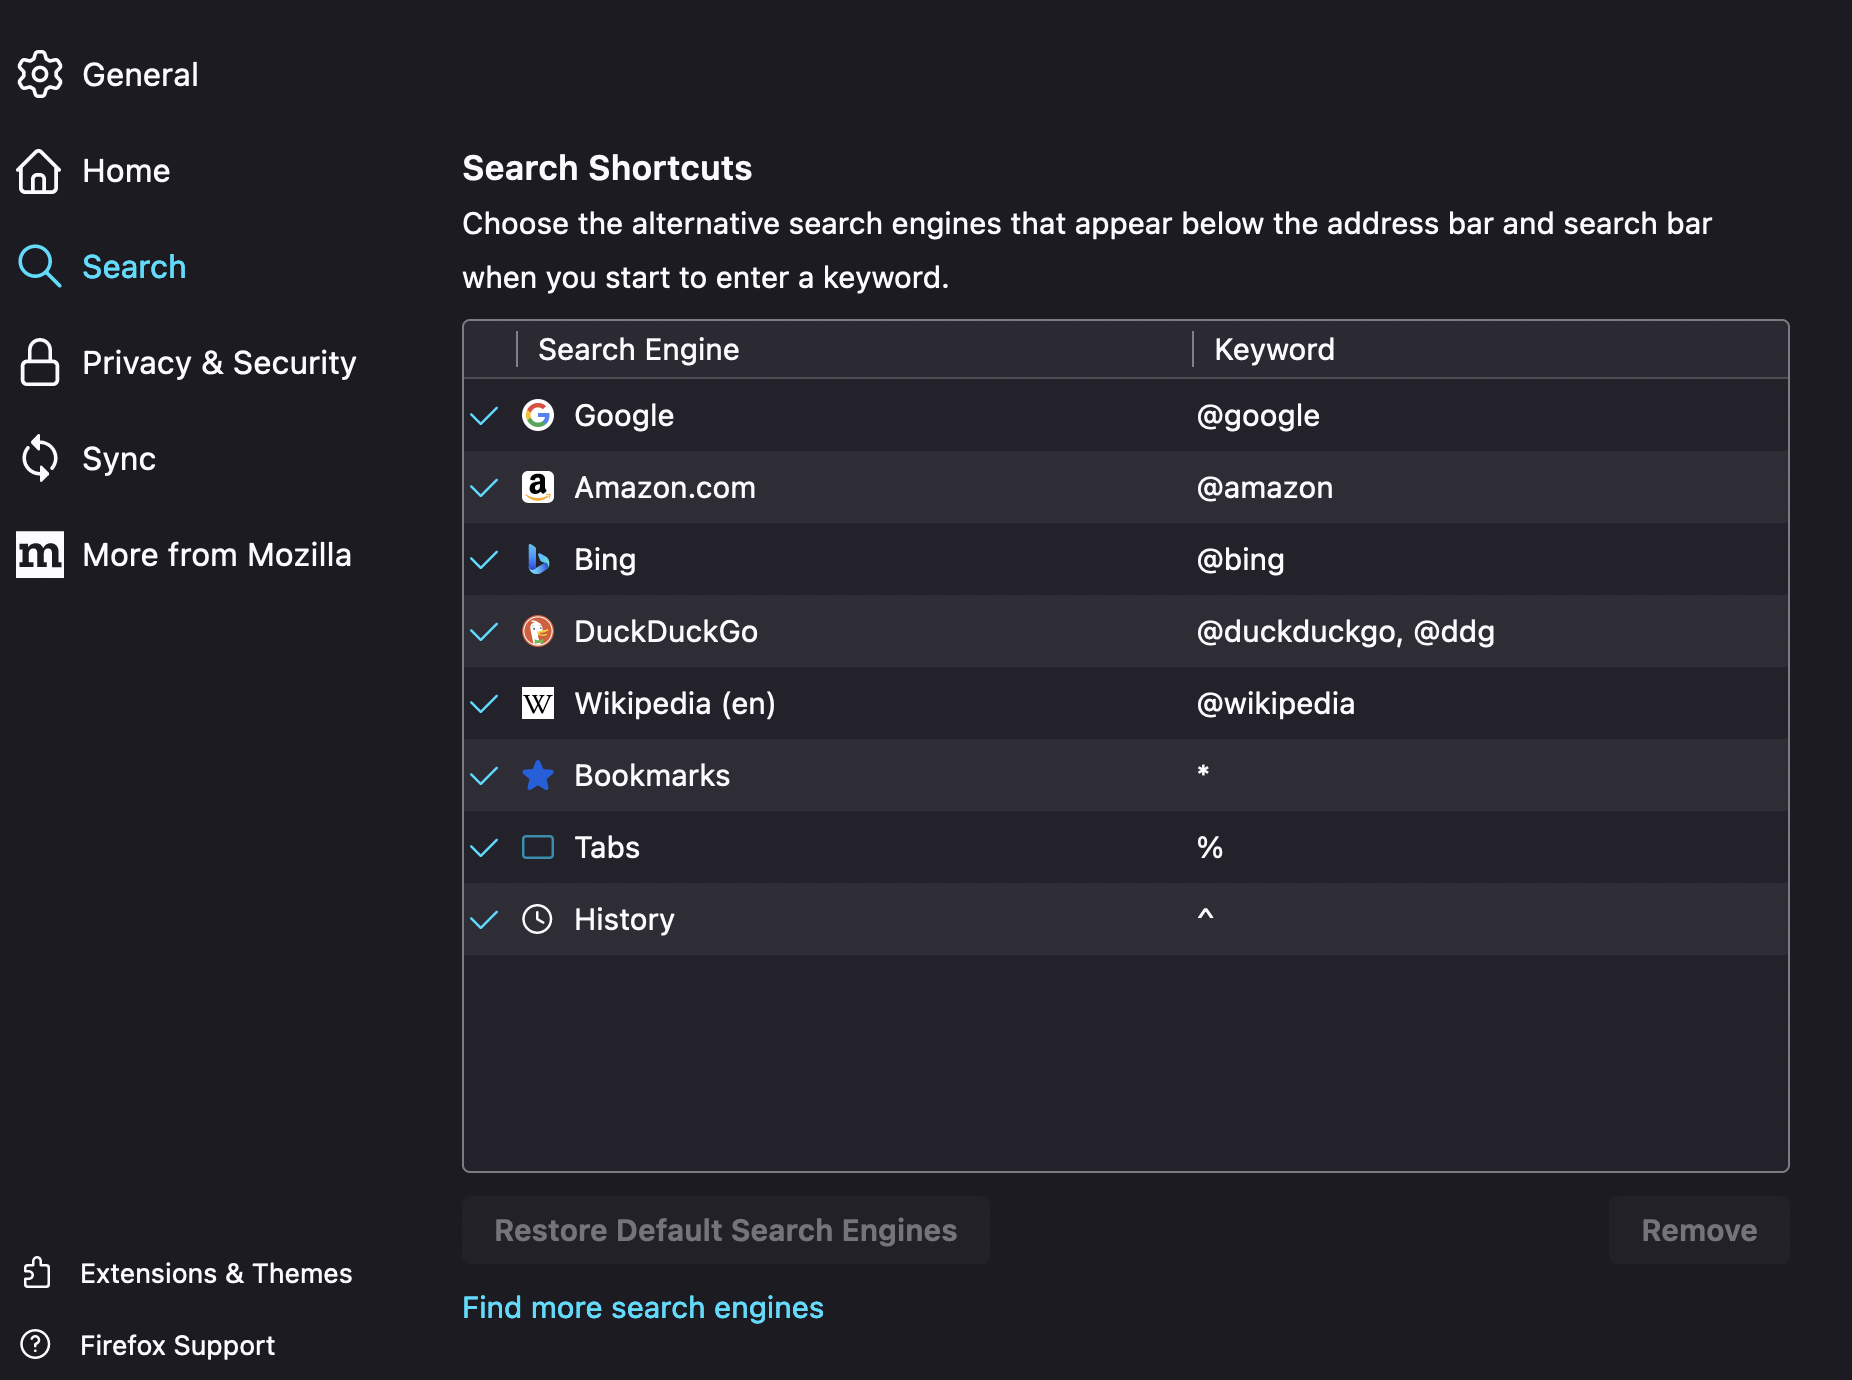Disable the DuckDuckGo shortcut checkbox
The height and width of the screenshot is (1380, 1852).
[x=484, y=631]
